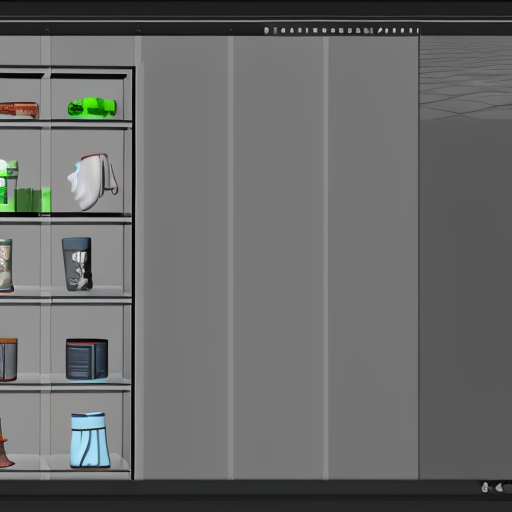Pick the red-brown box on the top shelf
This screenshot has width=512, height=512.
[19, 110]
